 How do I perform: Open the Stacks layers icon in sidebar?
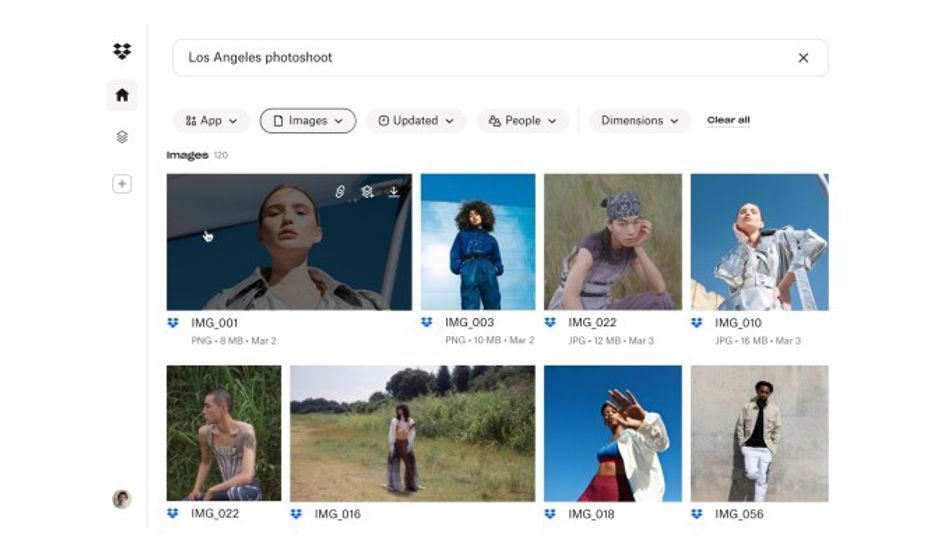click(122, 137)
